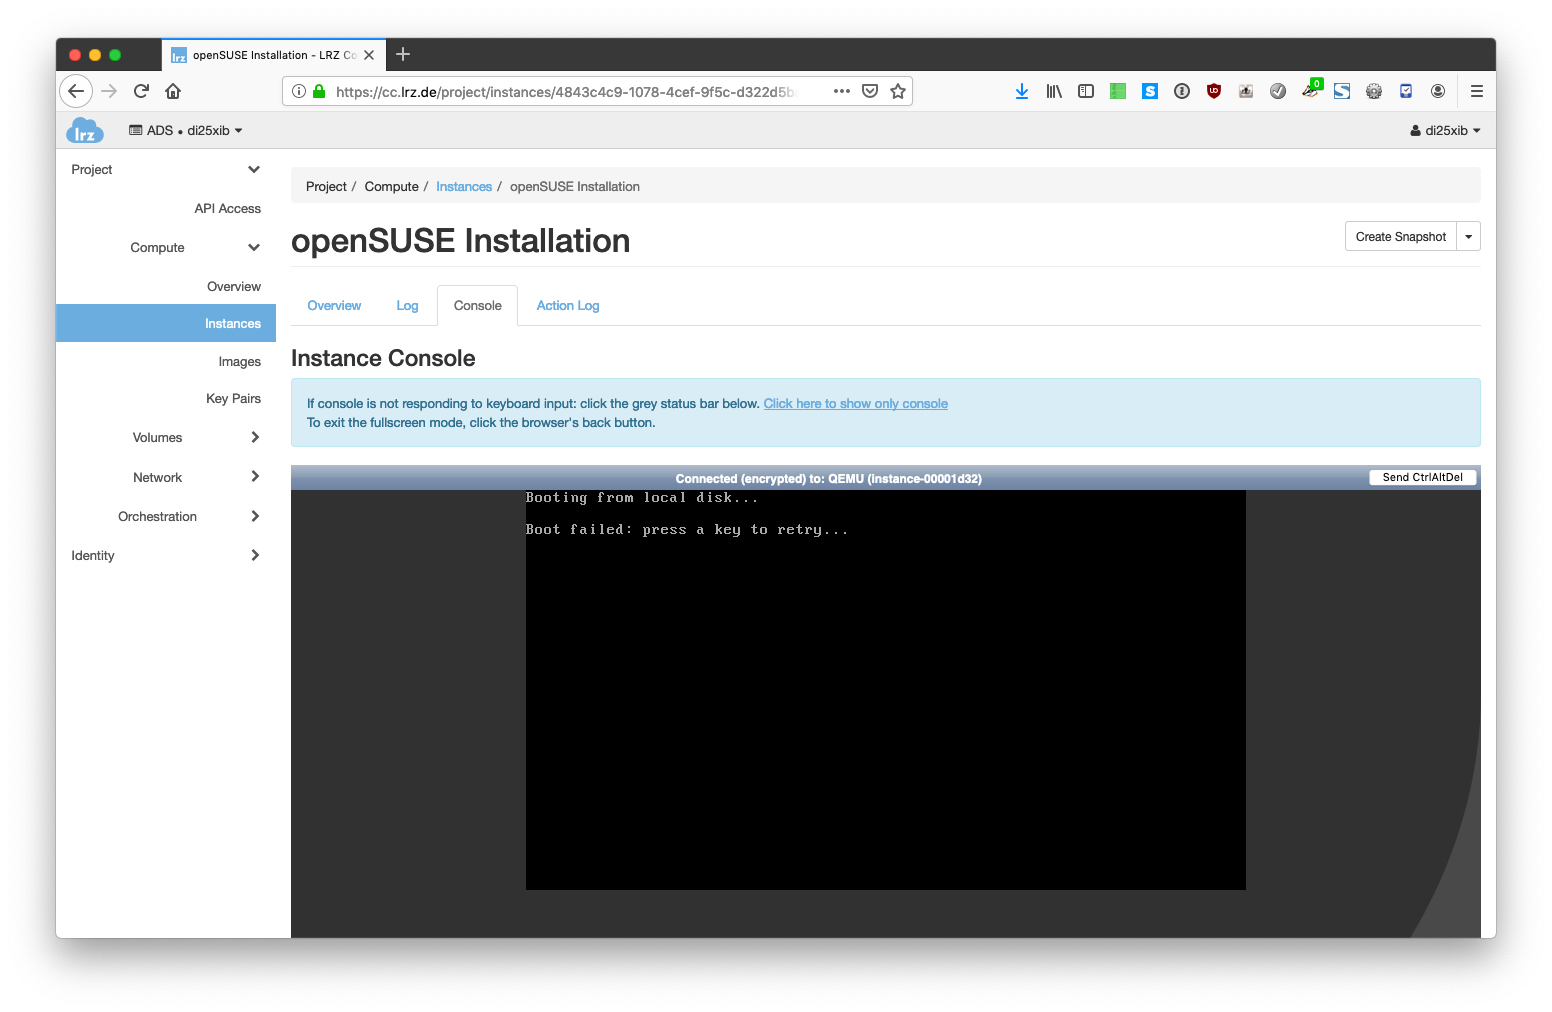Screen dimensions: 1552x1012
Task: Click the uBlock Origin extension icon
Action: (x=1213, y=91)
